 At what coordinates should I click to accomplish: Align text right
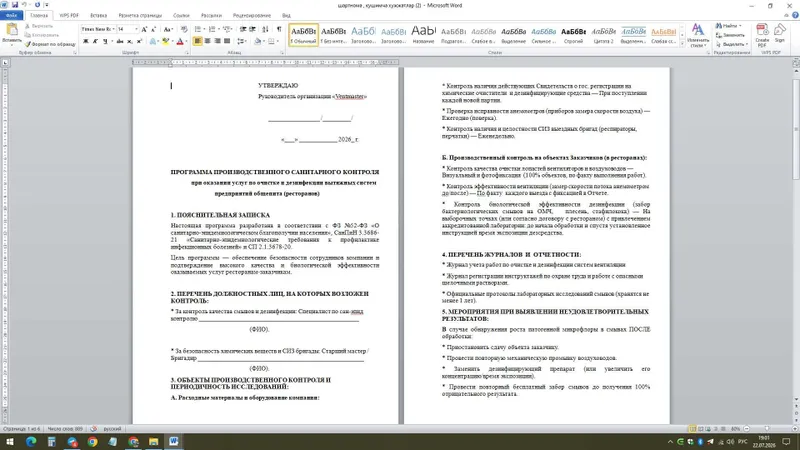[x=217, y=41]
